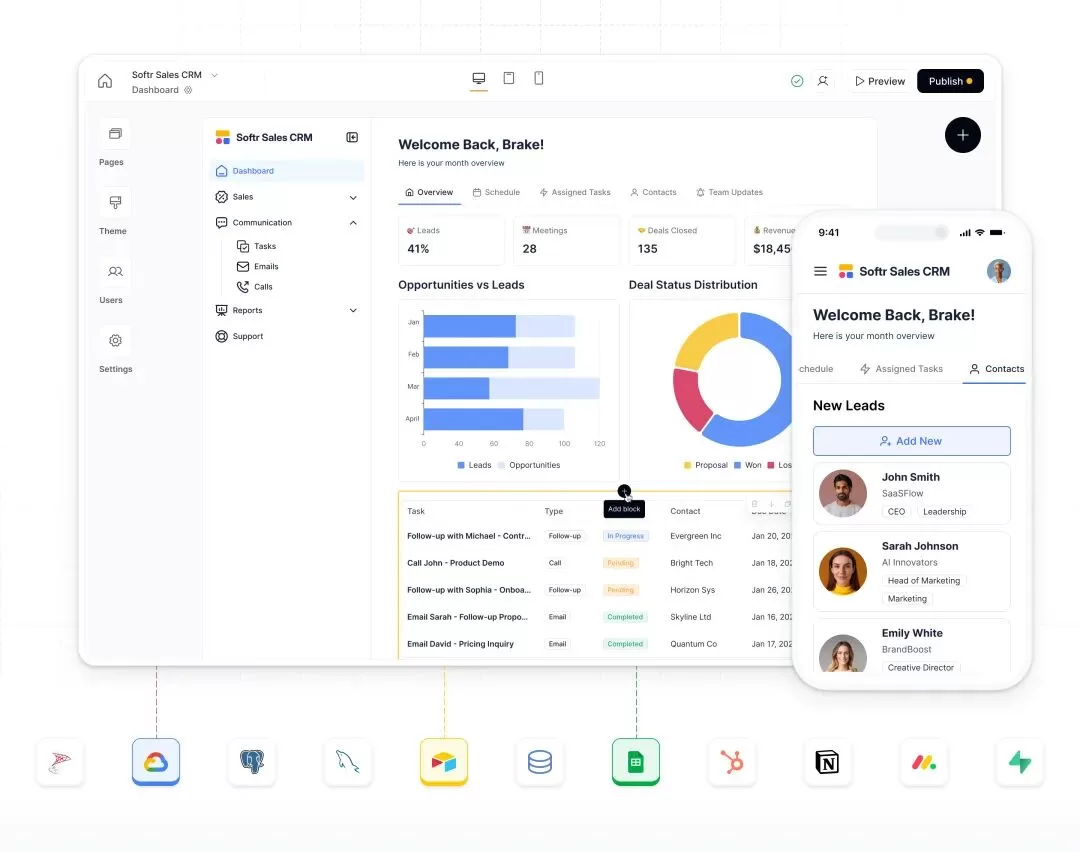Viewport: 1080px width, 852px height.
Task: Click the Leads 41% stat card
Action: point(451,240)
